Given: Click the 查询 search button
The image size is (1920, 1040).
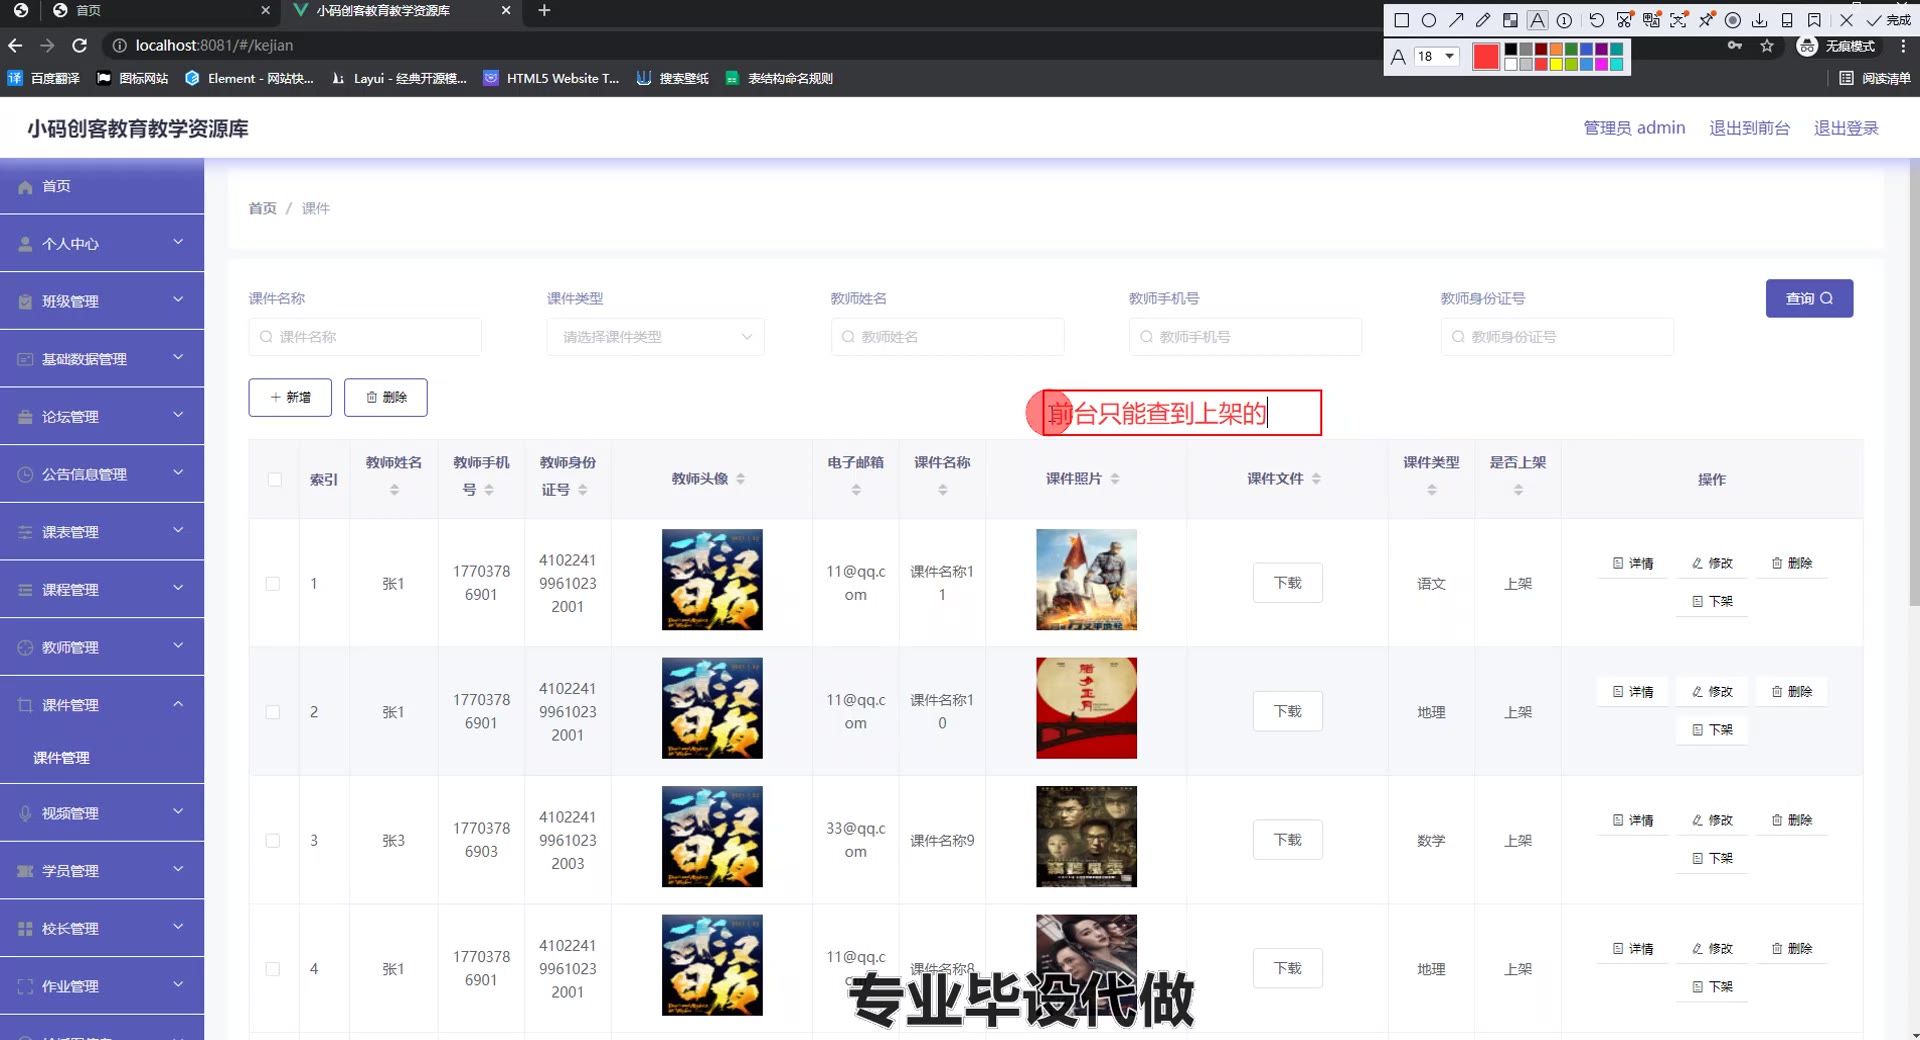Looking at the screenshot, I should 1809,298.
